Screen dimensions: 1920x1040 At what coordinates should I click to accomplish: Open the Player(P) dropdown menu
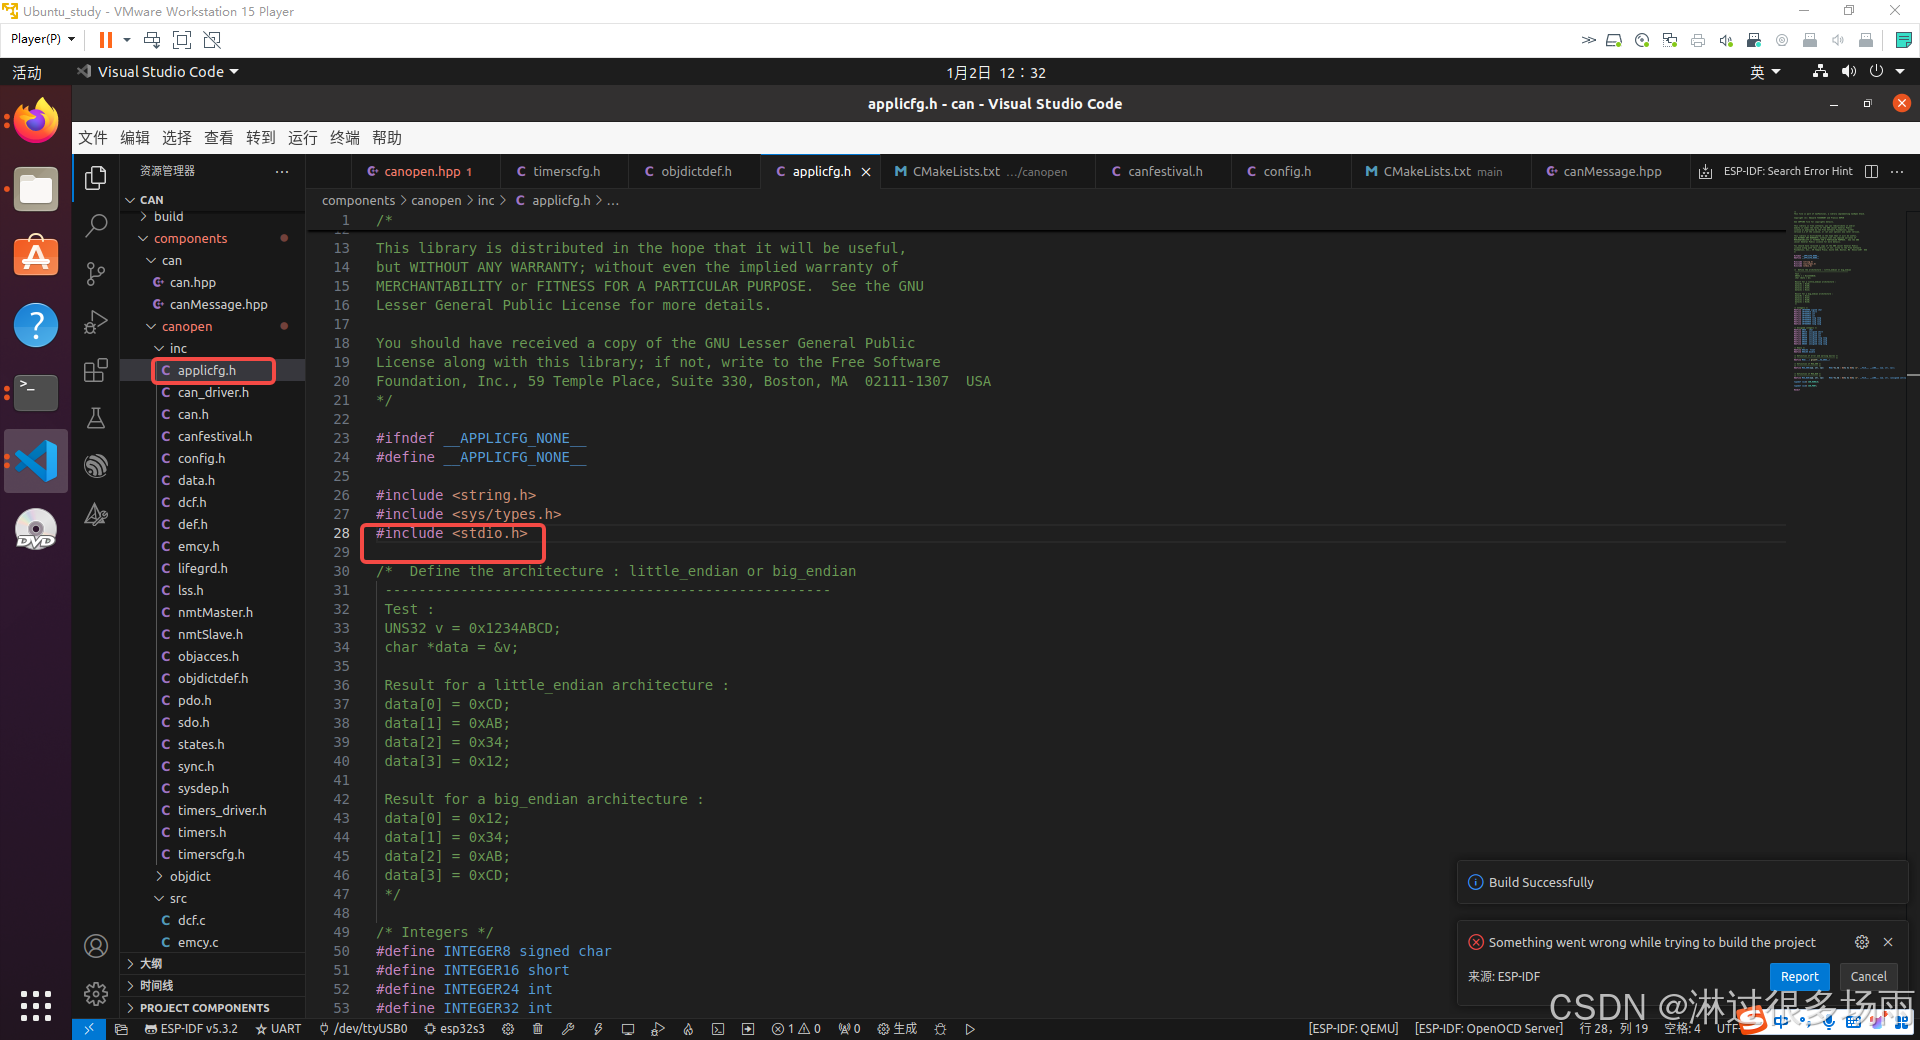43,40
